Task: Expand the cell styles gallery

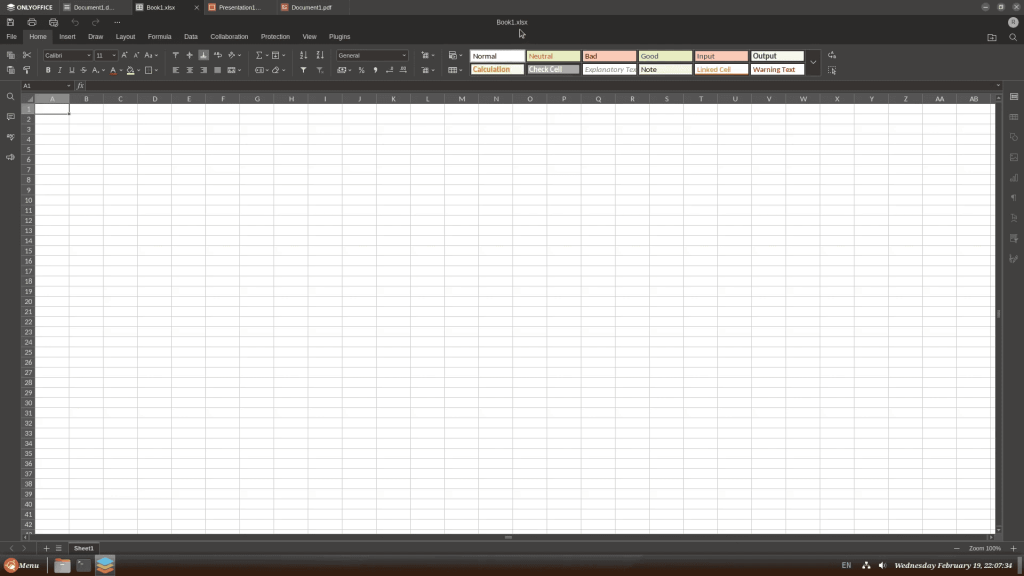Action: pyautogui.click(x=813, y=62)
